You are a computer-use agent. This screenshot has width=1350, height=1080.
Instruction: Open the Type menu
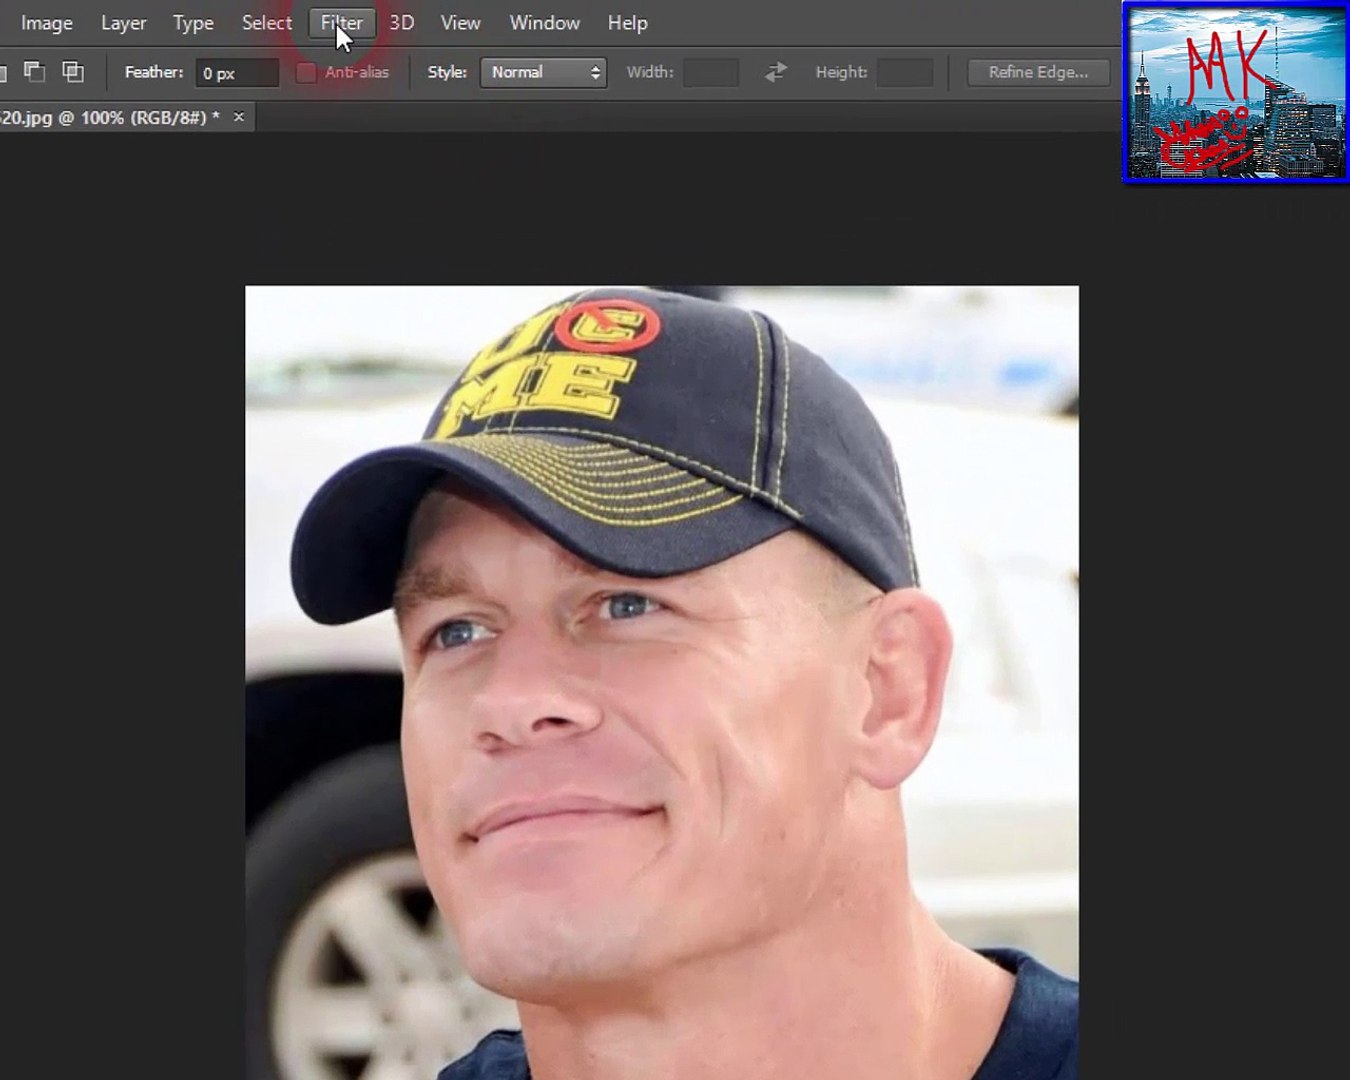193,23
